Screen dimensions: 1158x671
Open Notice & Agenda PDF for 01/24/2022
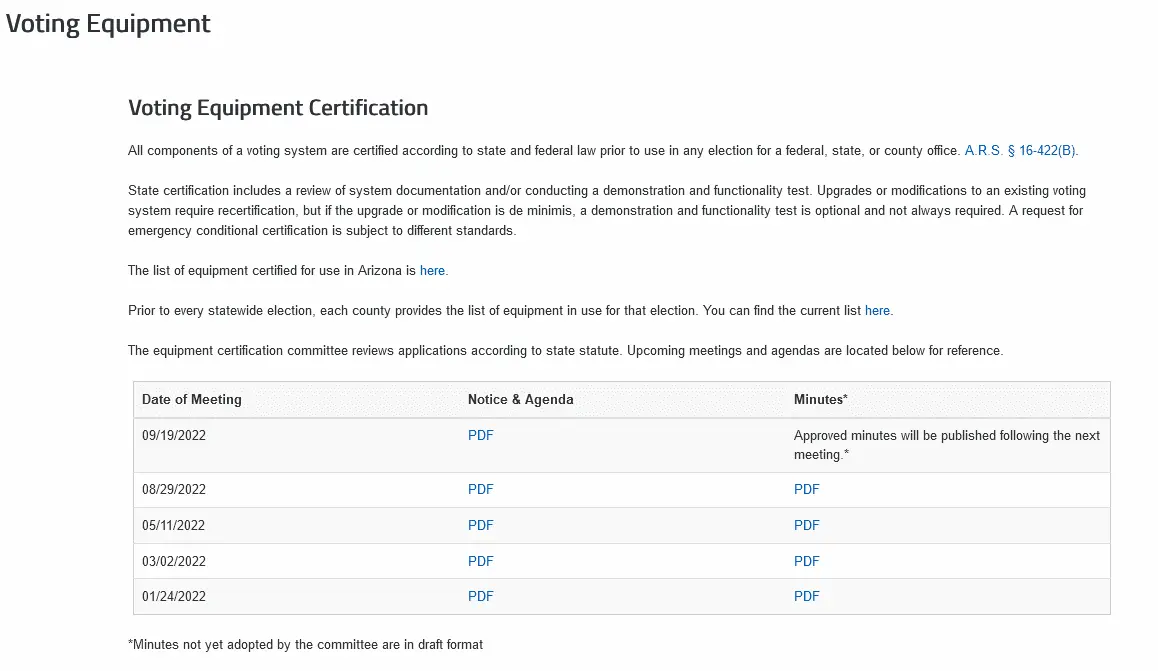pyautogui.click(x=480, y=597)
